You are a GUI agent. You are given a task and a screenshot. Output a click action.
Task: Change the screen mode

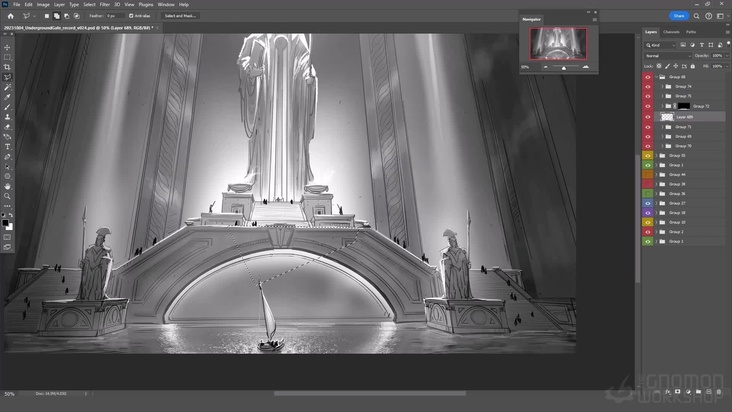pyautogui.click(x=7, y=247)
